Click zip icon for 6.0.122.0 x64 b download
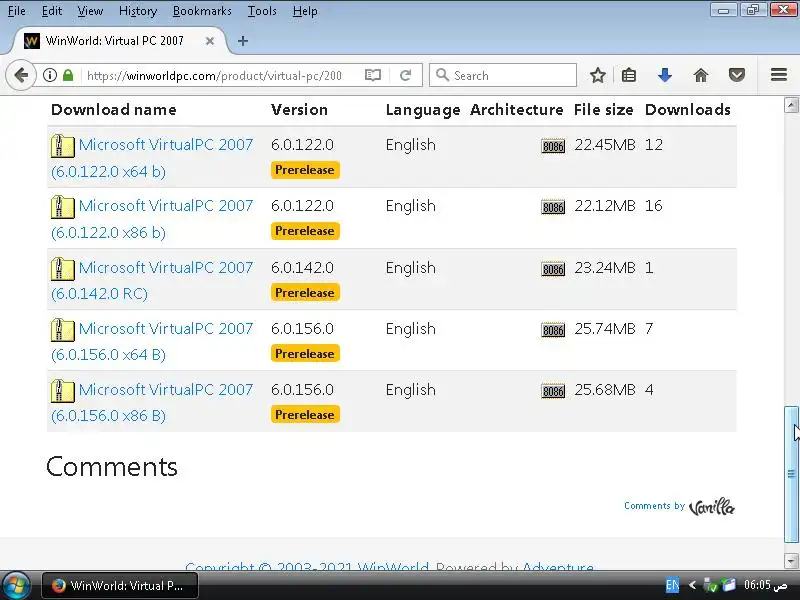Image resolution: width=800 pixels, height=600 pixels. pos(63,146)
